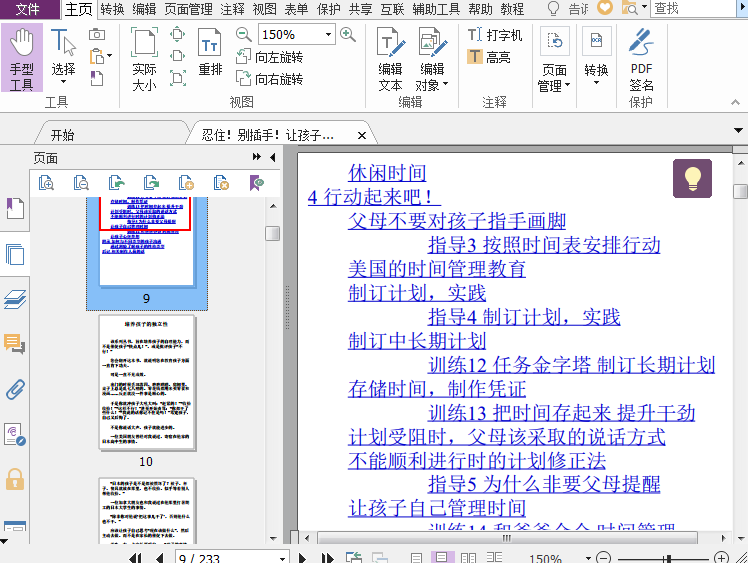The width and height of the screenshot is (748, 563).
Task: Open the Page Management ribbon button
Action: coord(554,59)
